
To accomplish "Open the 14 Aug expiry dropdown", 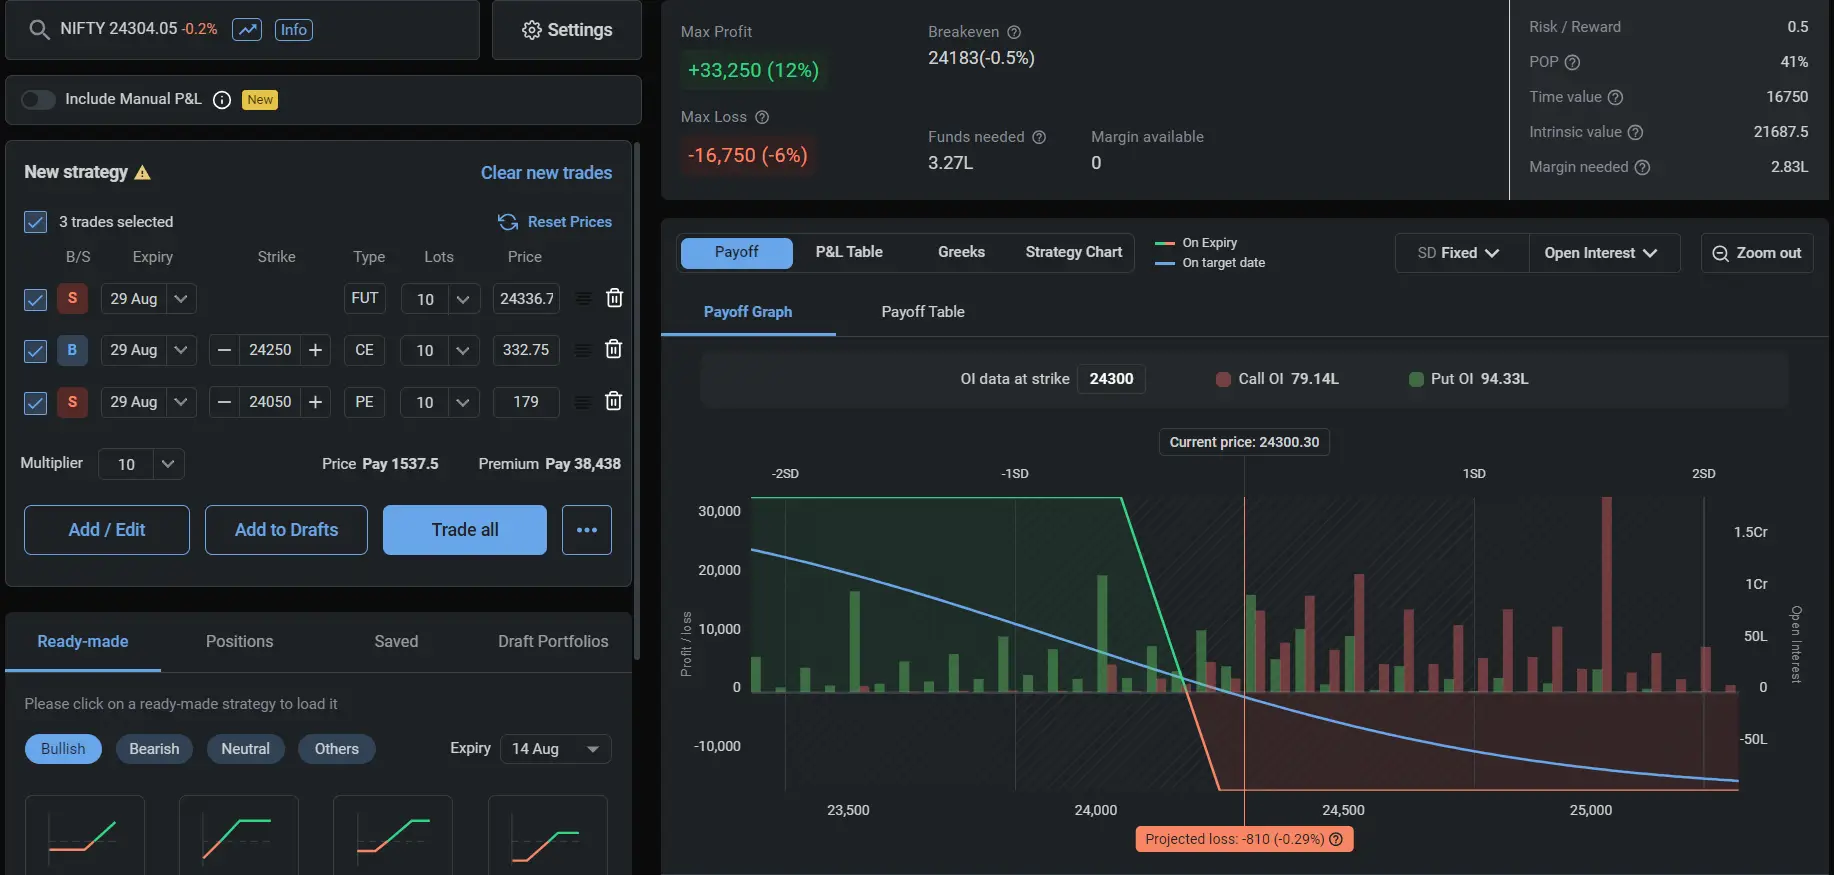I will tap(555, 749).
